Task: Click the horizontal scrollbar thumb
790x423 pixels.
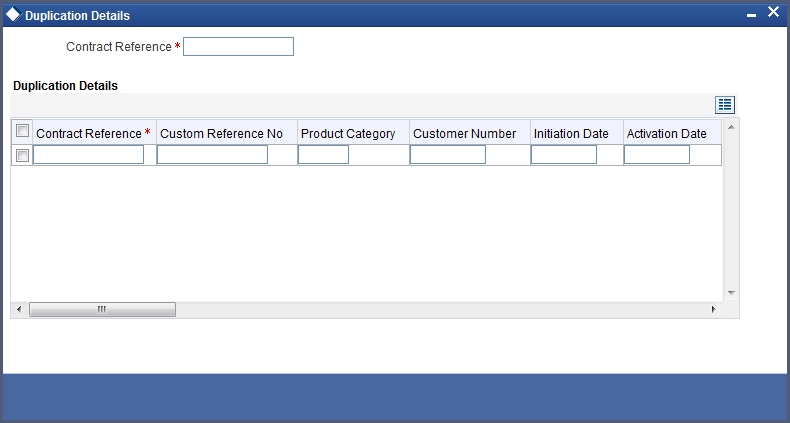Action: pos(102,309)
